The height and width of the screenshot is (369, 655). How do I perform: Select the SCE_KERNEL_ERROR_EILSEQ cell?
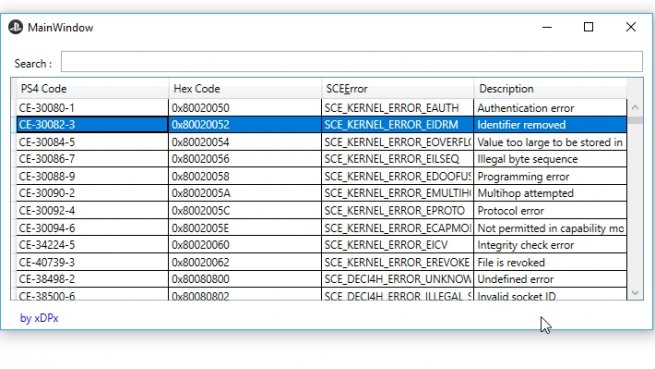click(397, 159)
